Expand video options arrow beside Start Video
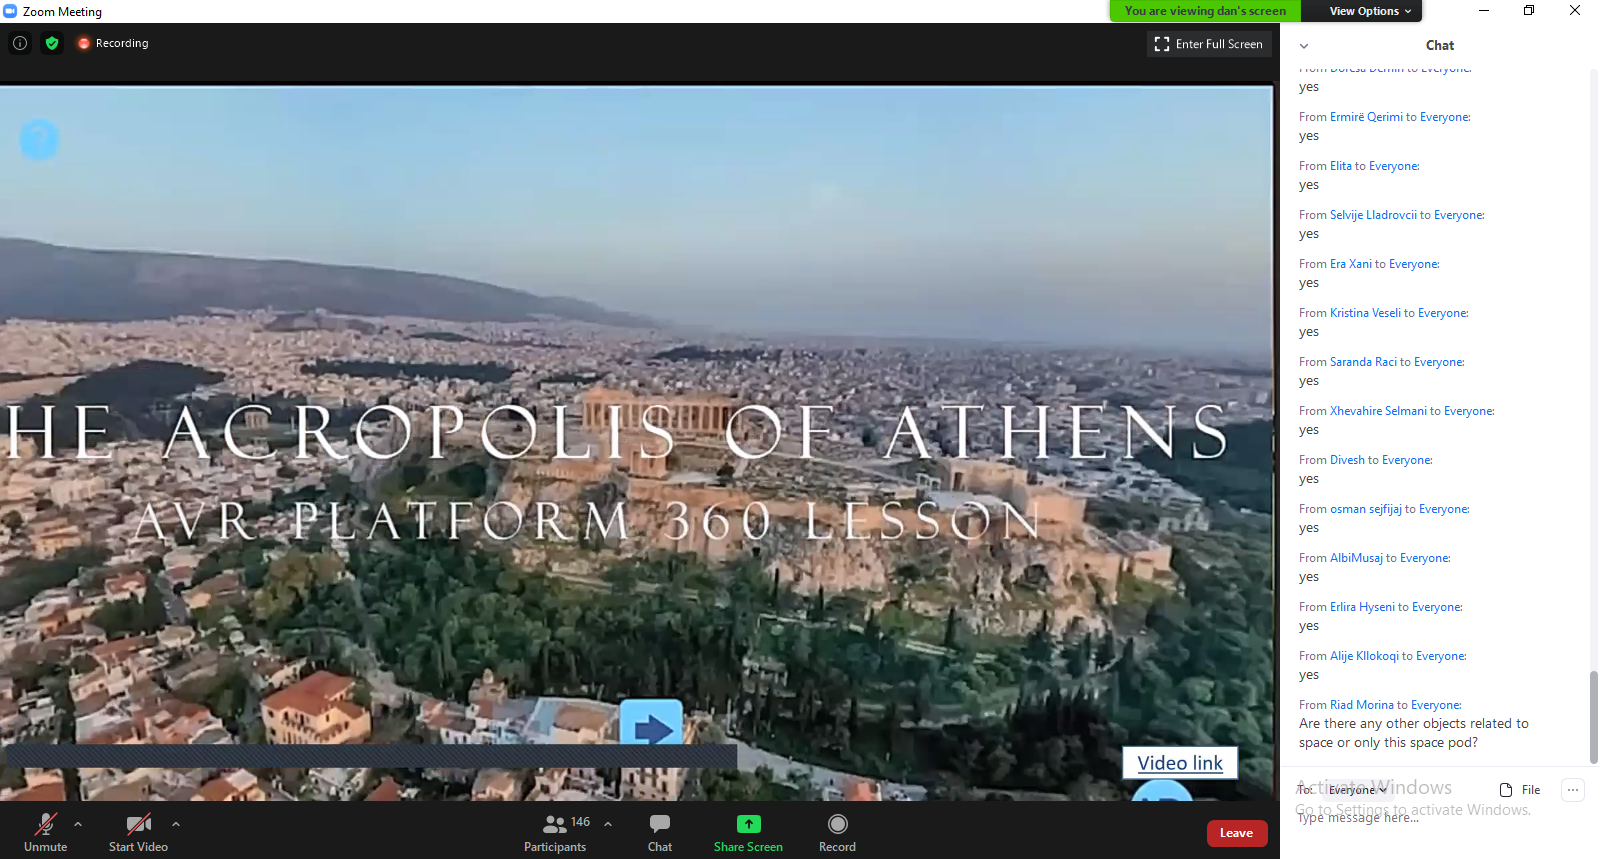 coord(176,825)
